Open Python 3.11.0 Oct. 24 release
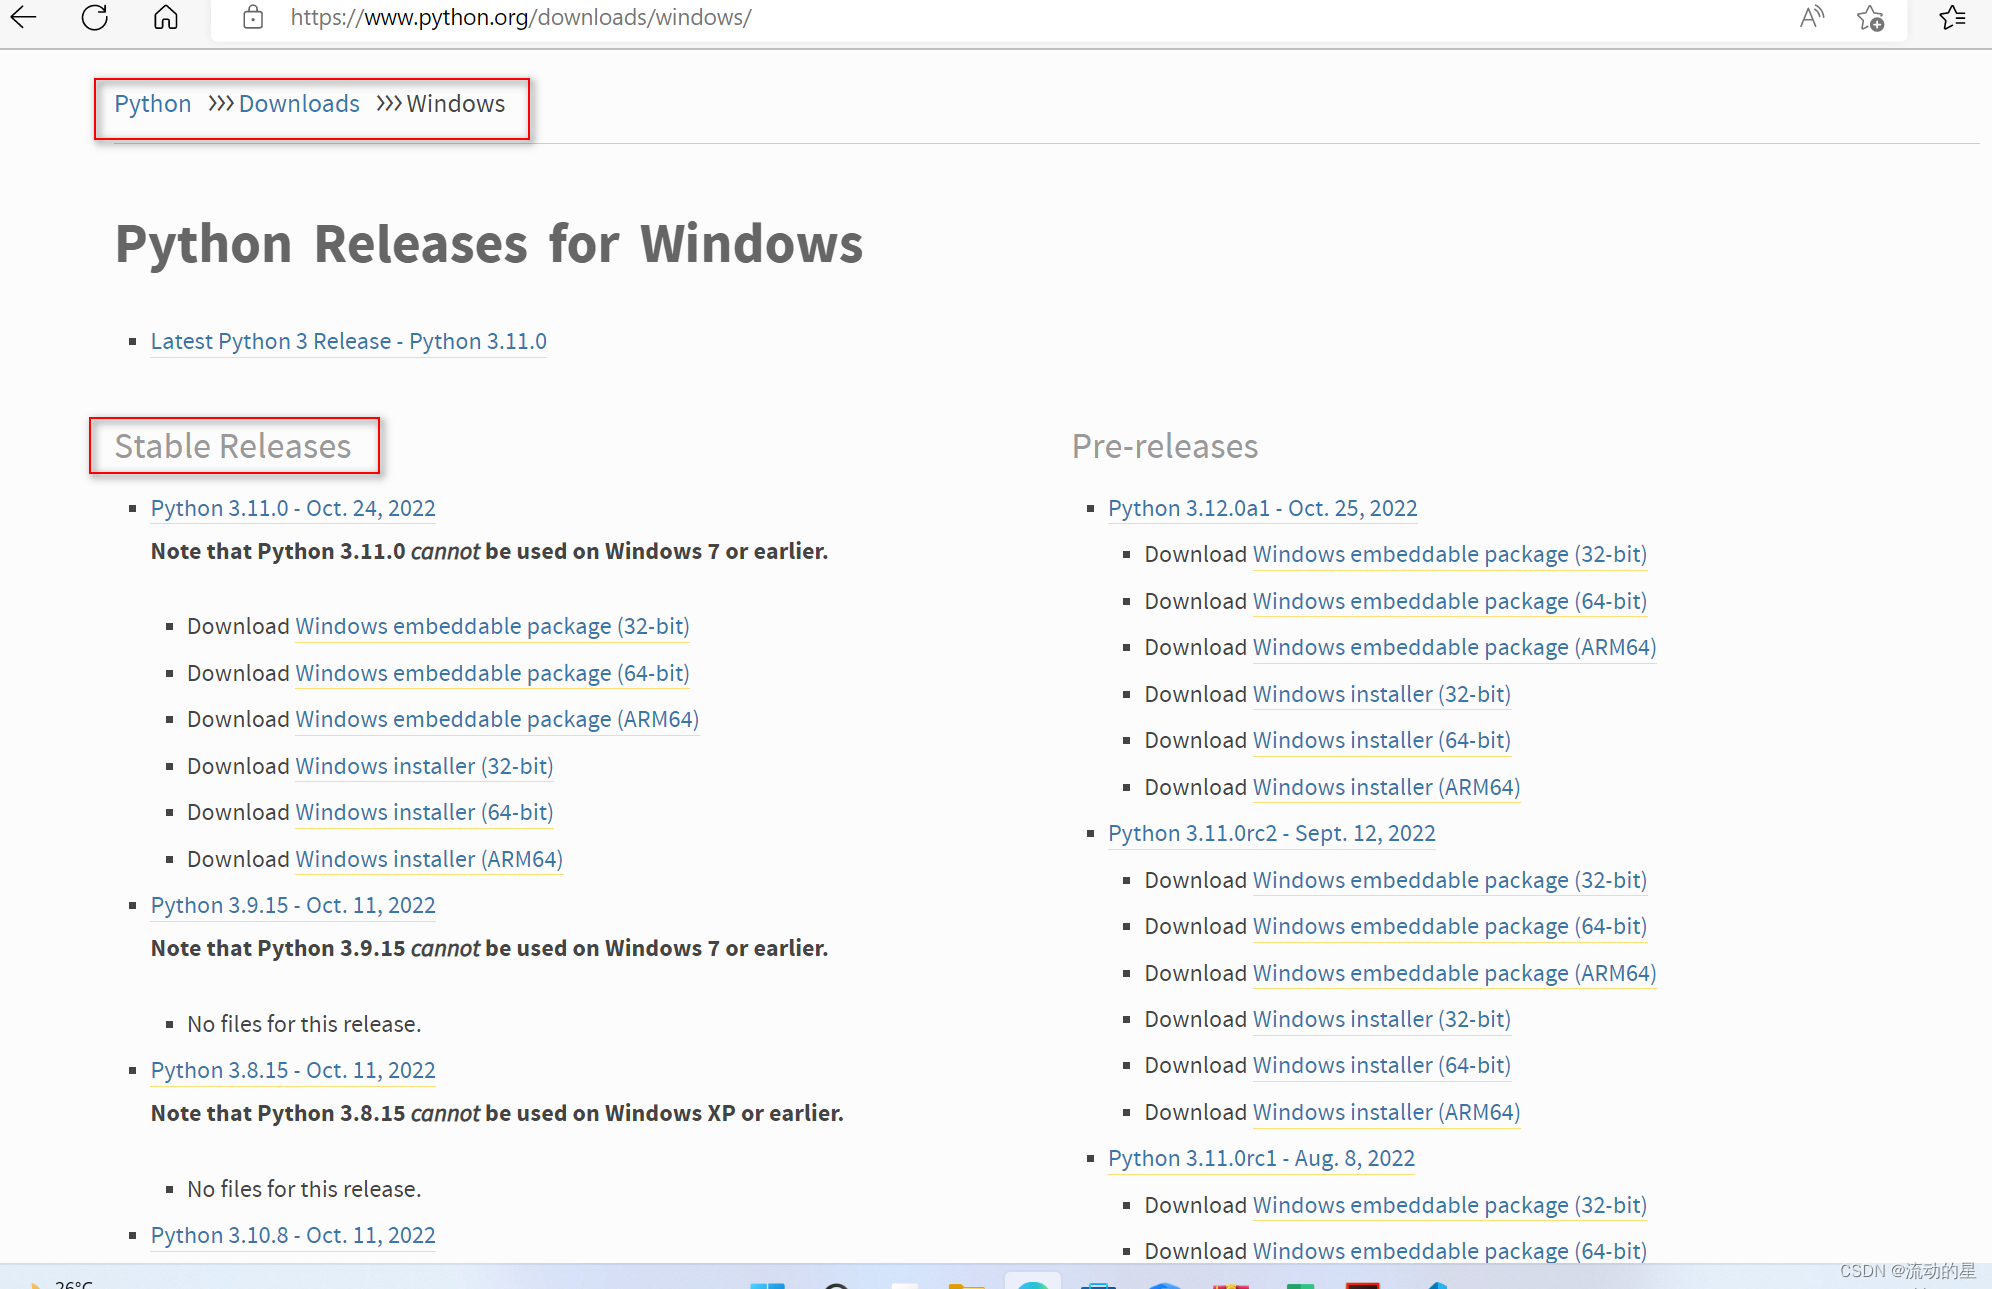This screenshot has width=1992, height=1289. [x=293, y=508]
